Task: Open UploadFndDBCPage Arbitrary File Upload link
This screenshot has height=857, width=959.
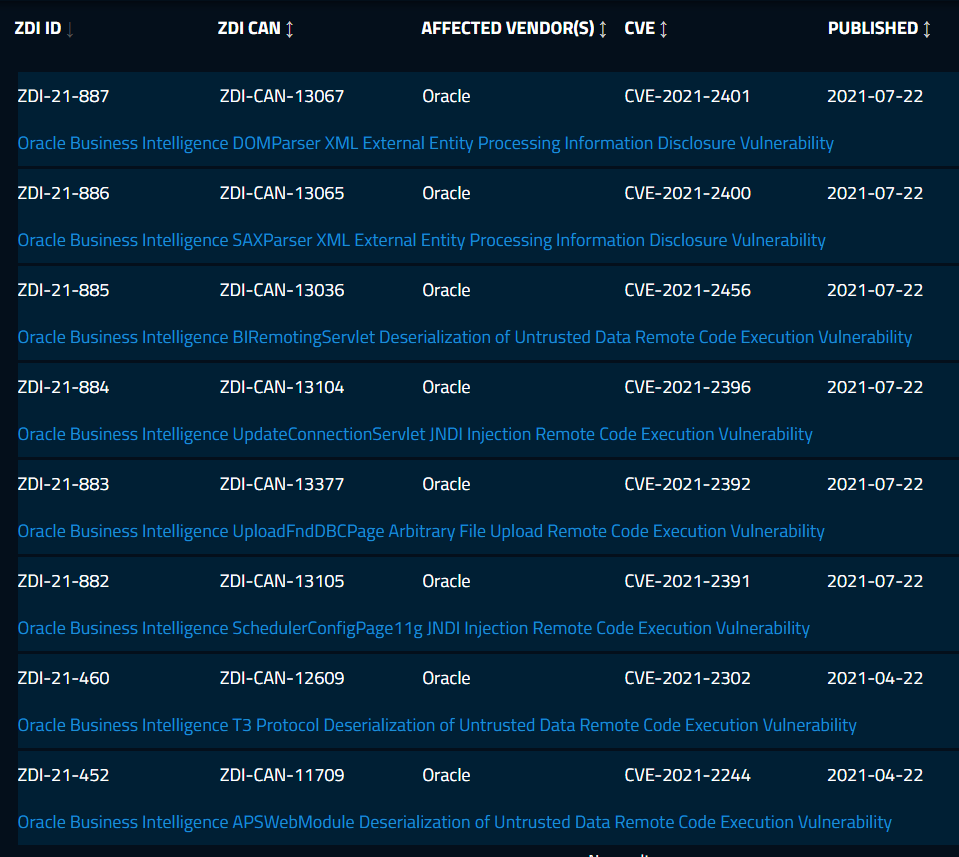Action: (x=421, y=531)
